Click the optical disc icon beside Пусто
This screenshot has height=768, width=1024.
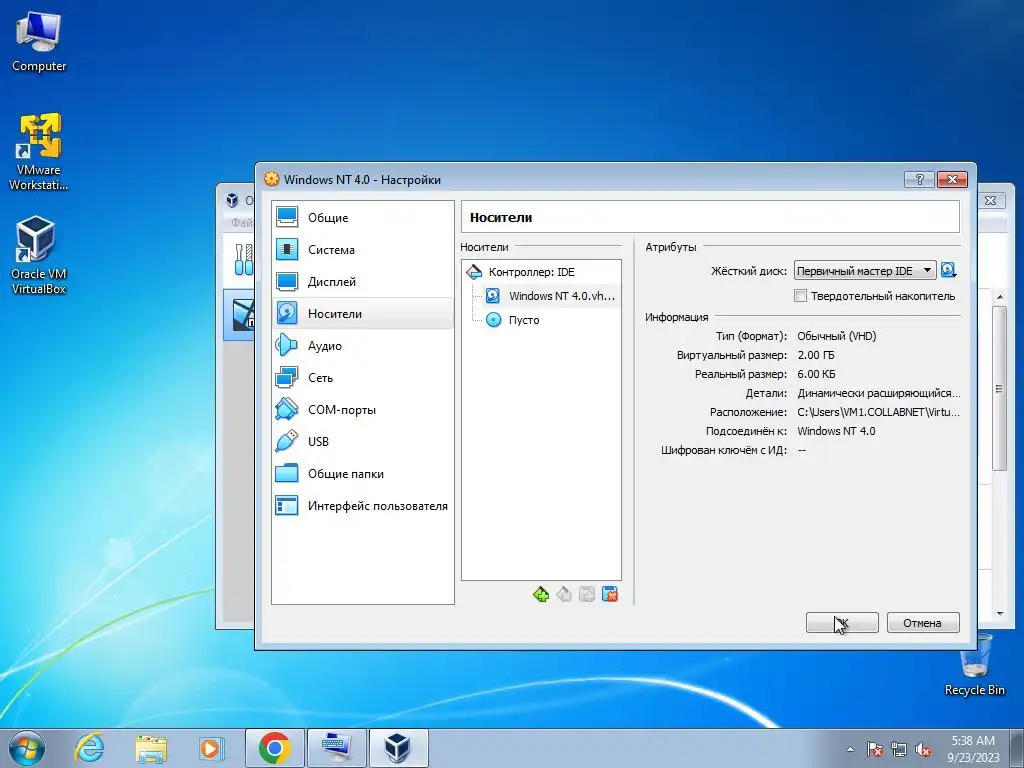494,320
